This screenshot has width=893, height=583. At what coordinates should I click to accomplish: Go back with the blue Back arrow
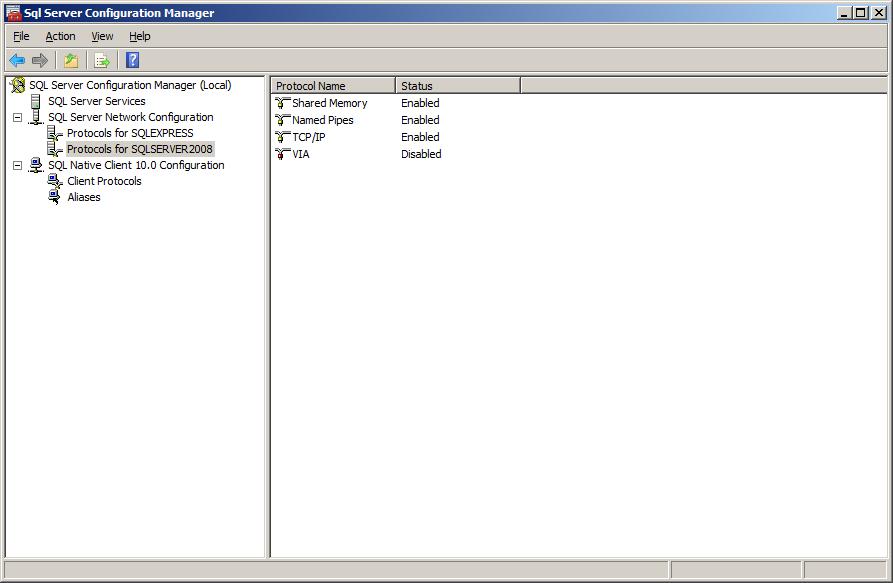pos(17,60)
